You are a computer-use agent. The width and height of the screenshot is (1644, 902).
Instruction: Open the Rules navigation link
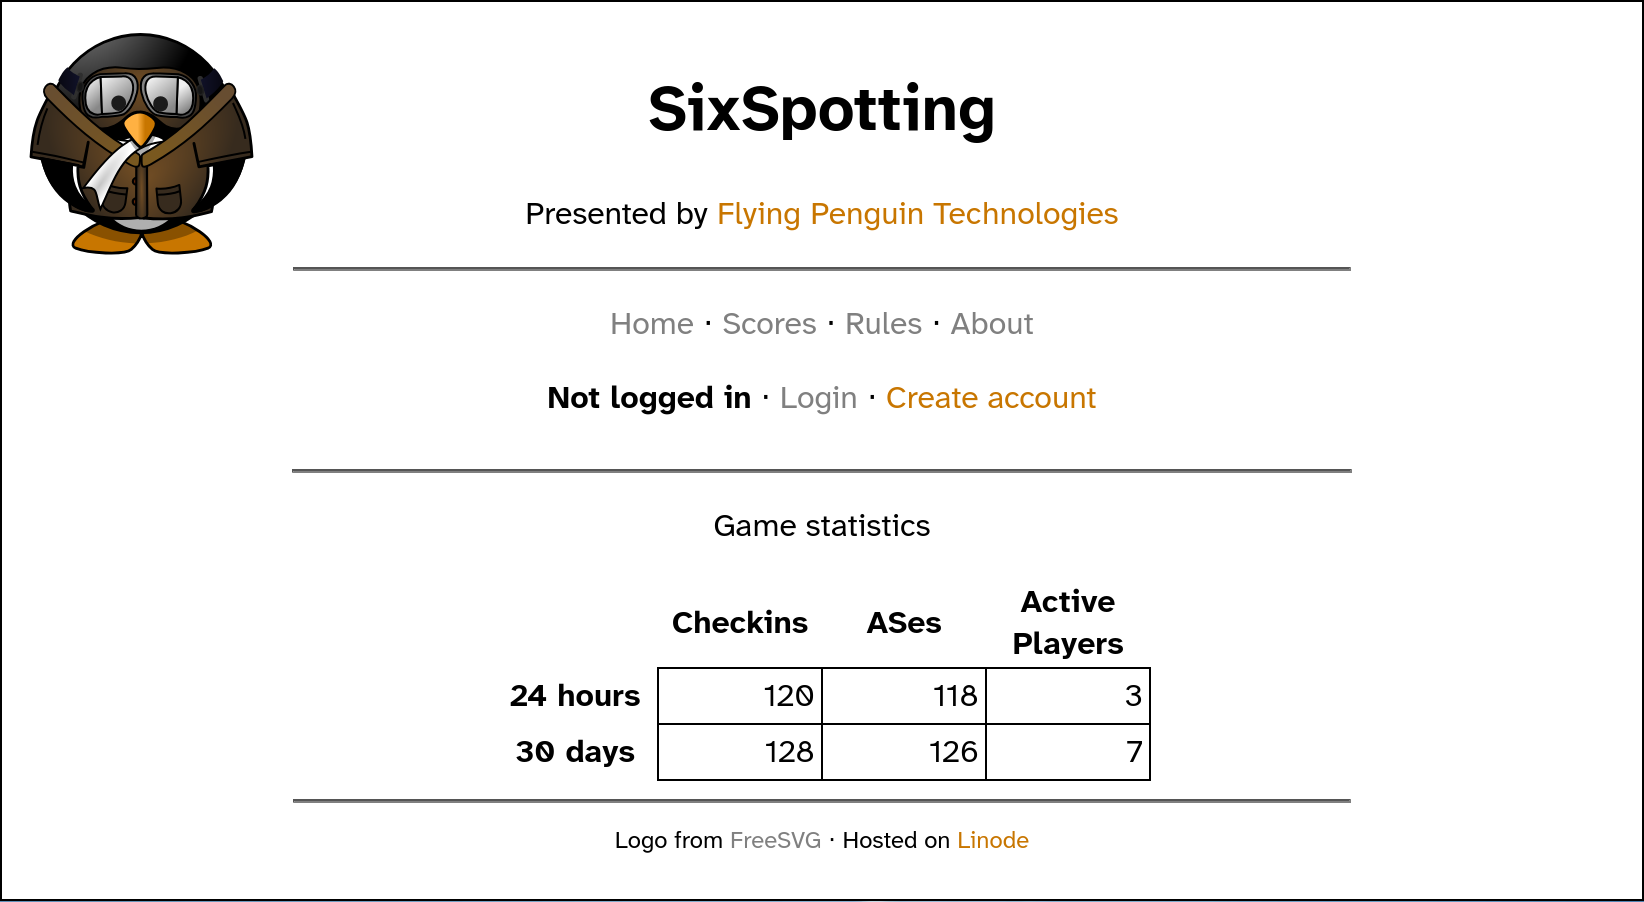[883, 324]
